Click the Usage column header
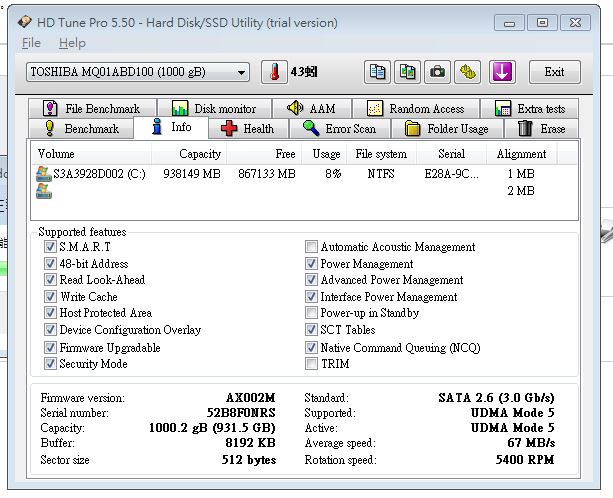613x498 pixels. [324, 154]
